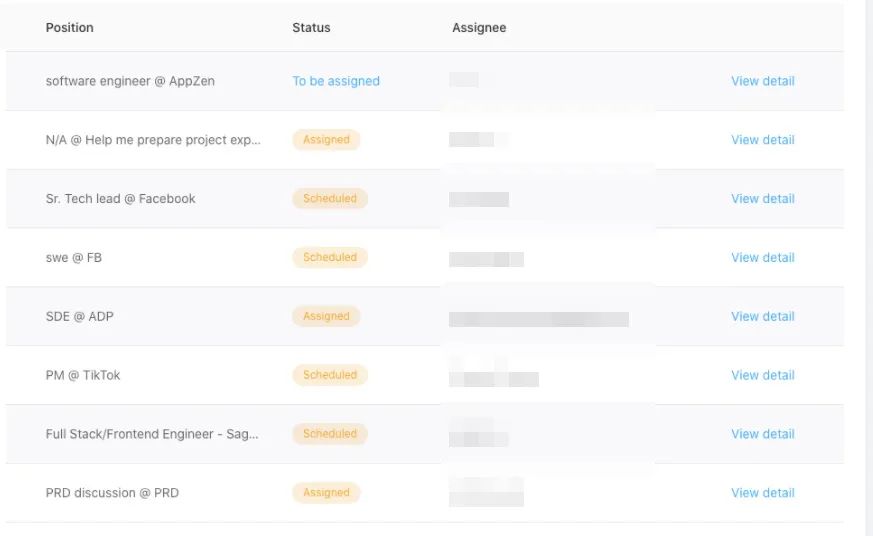Click the Status column header

tap(311, 28)
